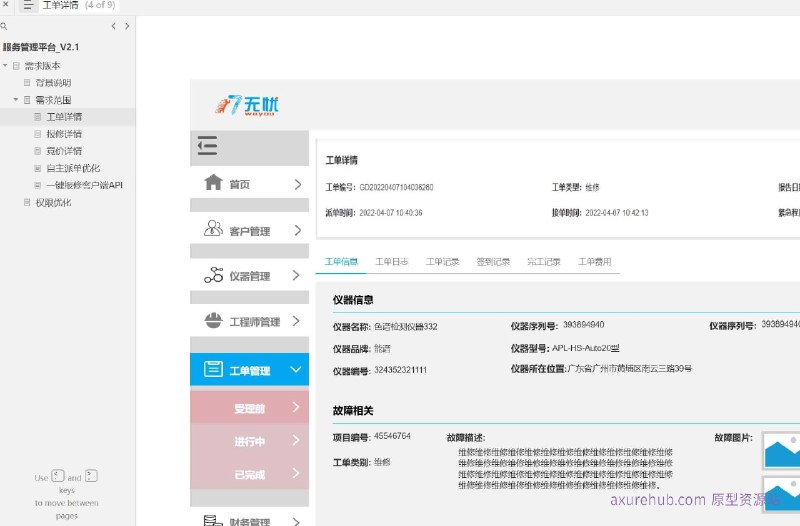This screenshot has width=800, height=526.
Task: Click the 工单管理 list icon
Action: [213, 368]
